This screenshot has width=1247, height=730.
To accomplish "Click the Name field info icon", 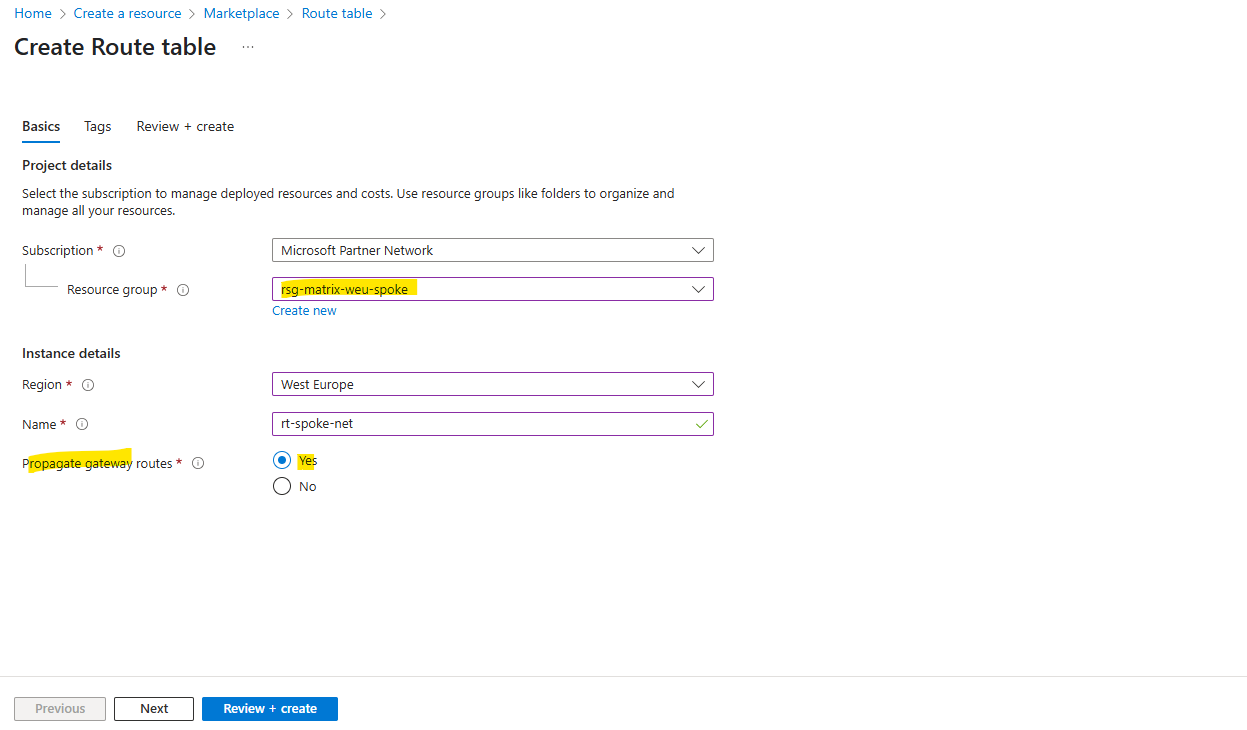I will pos(82,424).
